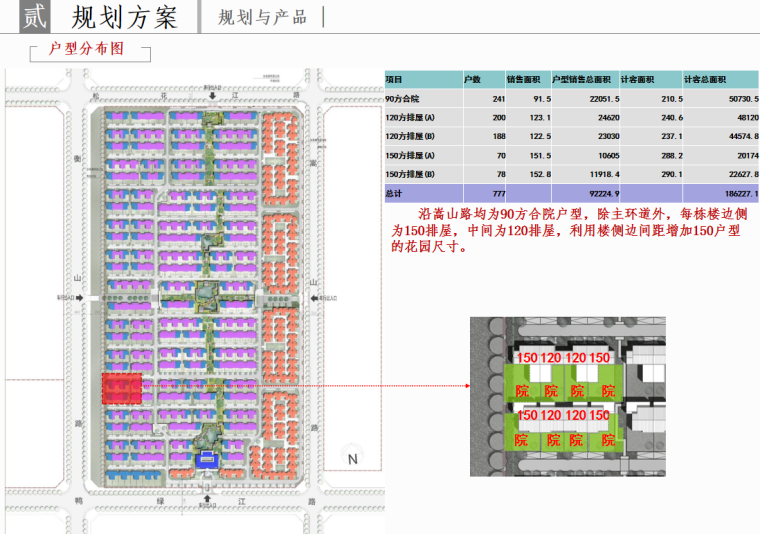Image resolution: width=760 pixels, height=534 pixels.
Task: Click the red highlighted block on the site map
Action: tap(122, 388)
